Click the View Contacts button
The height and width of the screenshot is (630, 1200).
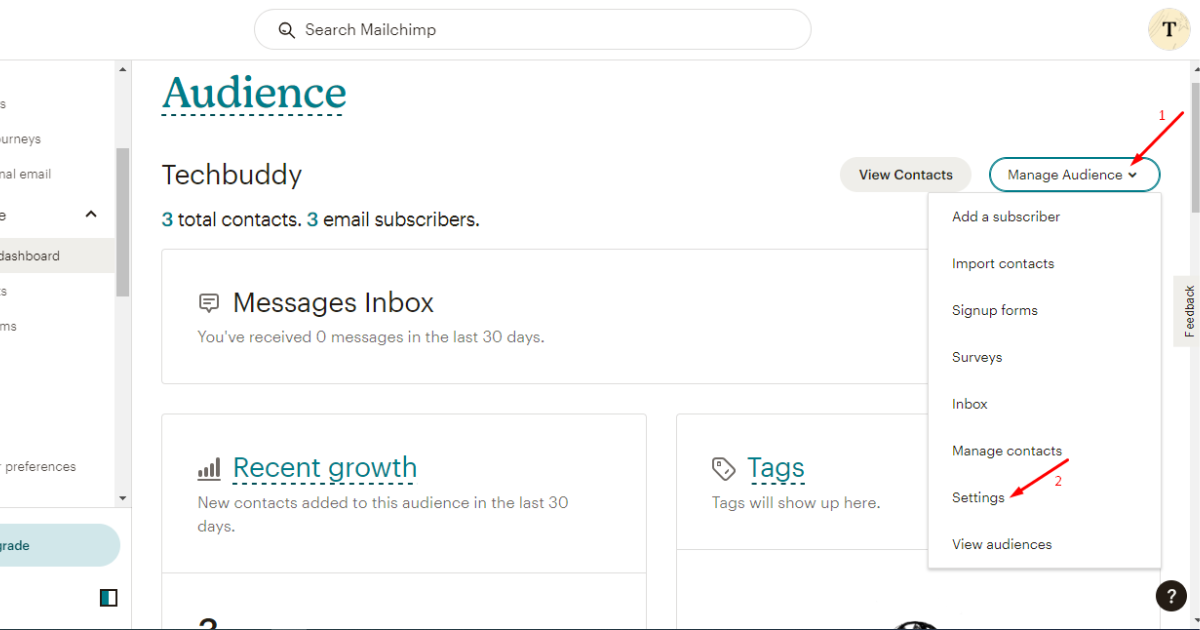[x=905, y=174]
